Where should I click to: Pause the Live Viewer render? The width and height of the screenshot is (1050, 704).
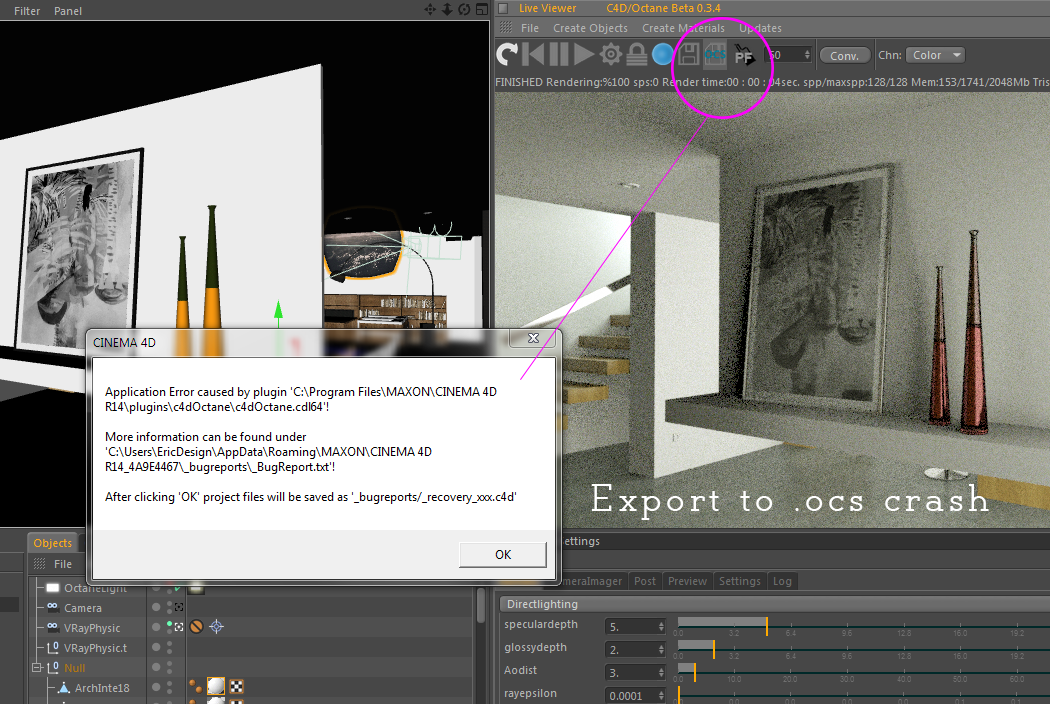tap(558, 54)
